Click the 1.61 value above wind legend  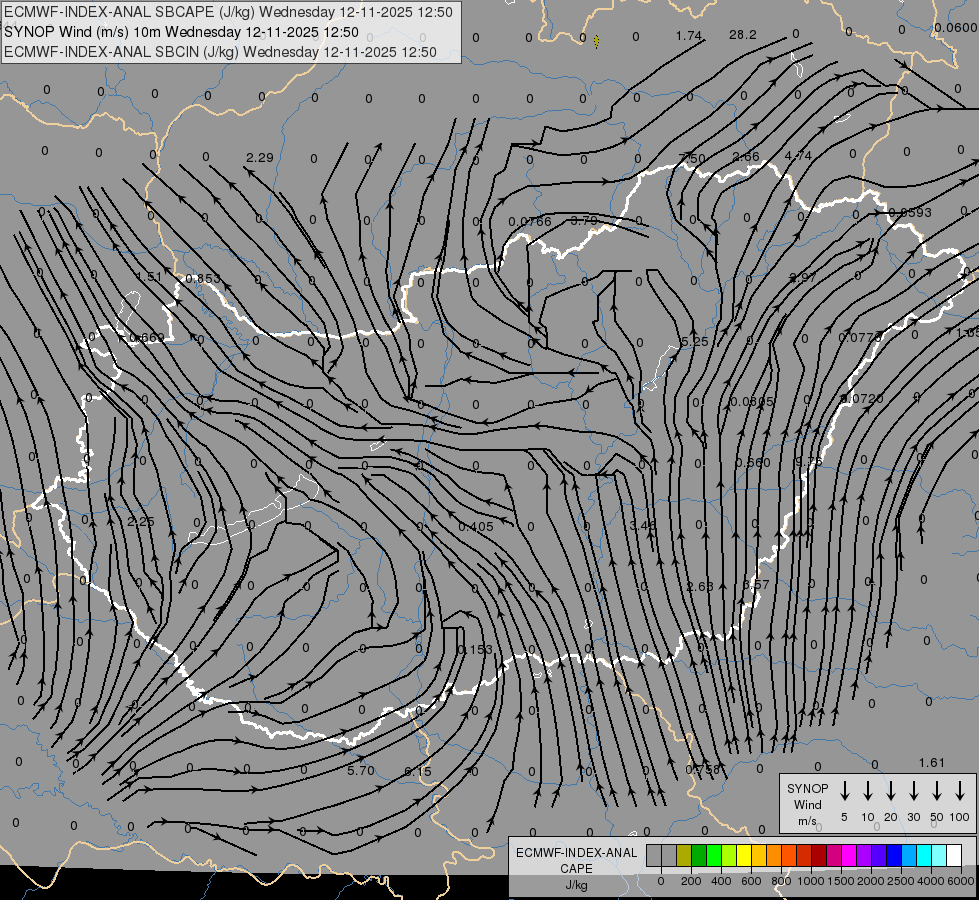click(x=932, y=762)
